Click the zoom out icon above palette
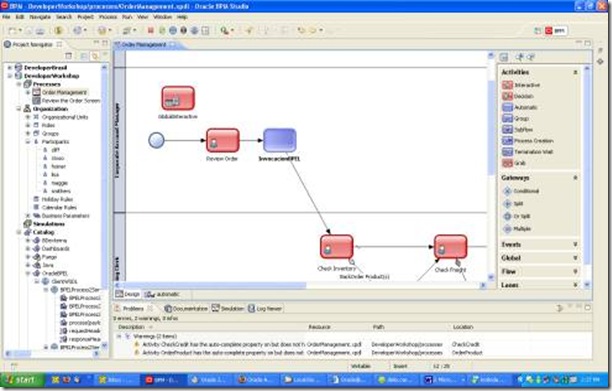This screenshot has width=612, height=391. click(x=531, y=57)
